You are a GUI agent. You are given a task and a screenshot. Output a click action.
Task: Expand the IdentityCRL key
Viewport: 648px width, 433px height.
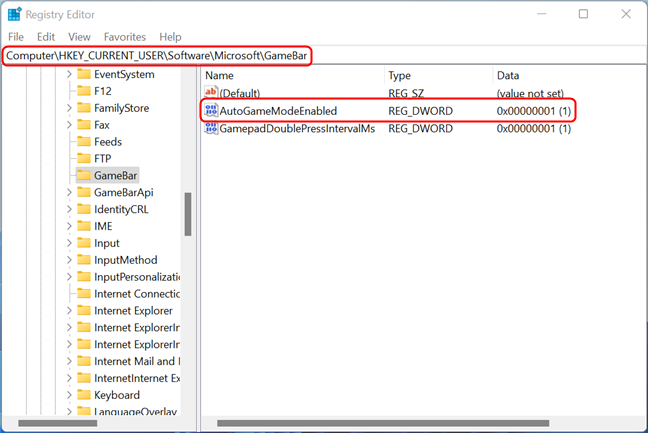click(x=69, y=209)
